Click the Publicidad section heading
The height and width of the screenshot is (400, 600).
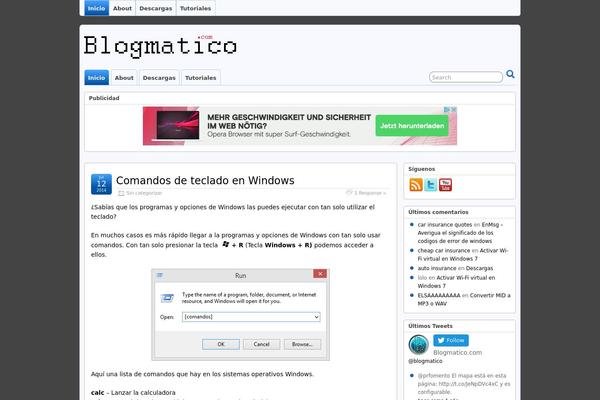[x=104, y=98]
